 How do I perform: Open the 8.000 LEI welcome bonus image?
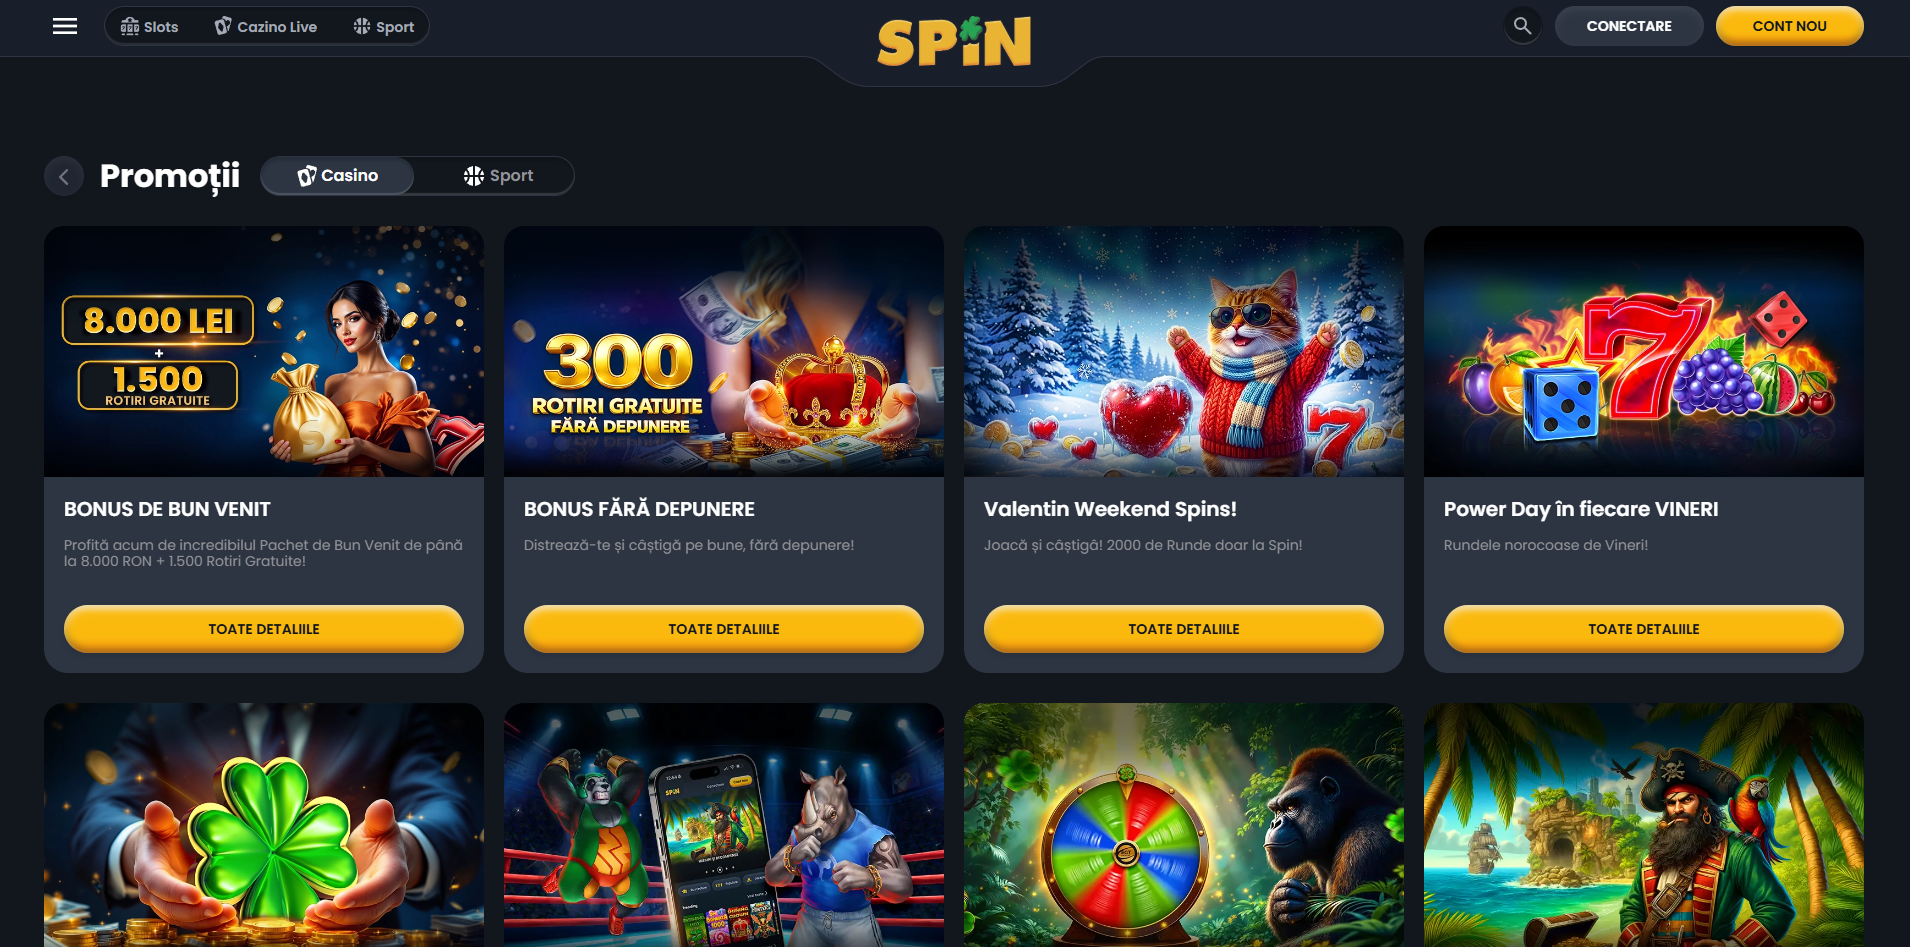pos(264,352)
